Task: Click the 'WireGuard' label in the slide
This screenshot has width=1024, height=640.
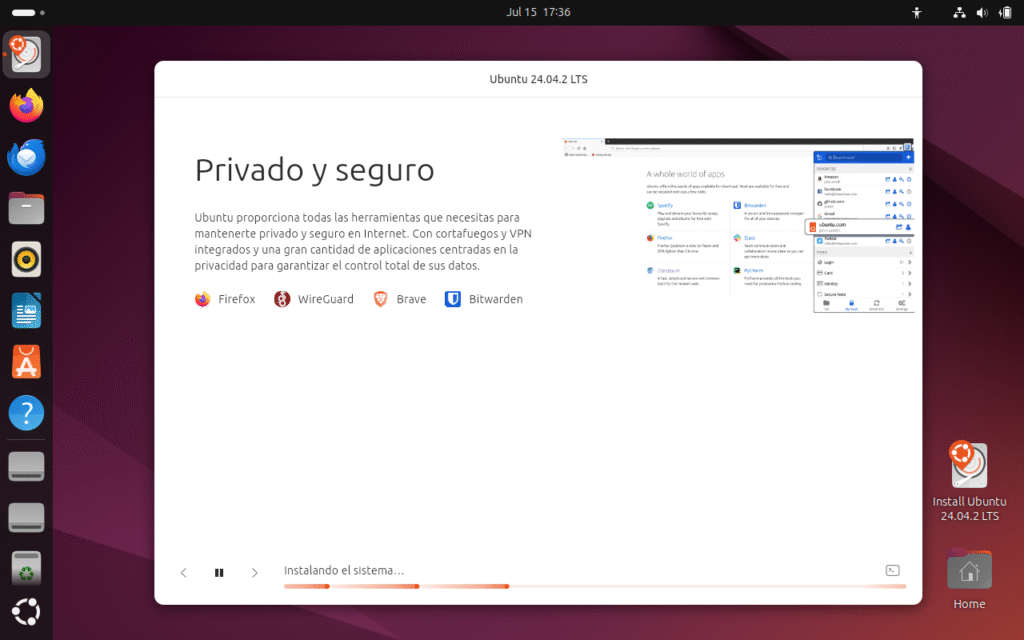Action: [325, 299]
